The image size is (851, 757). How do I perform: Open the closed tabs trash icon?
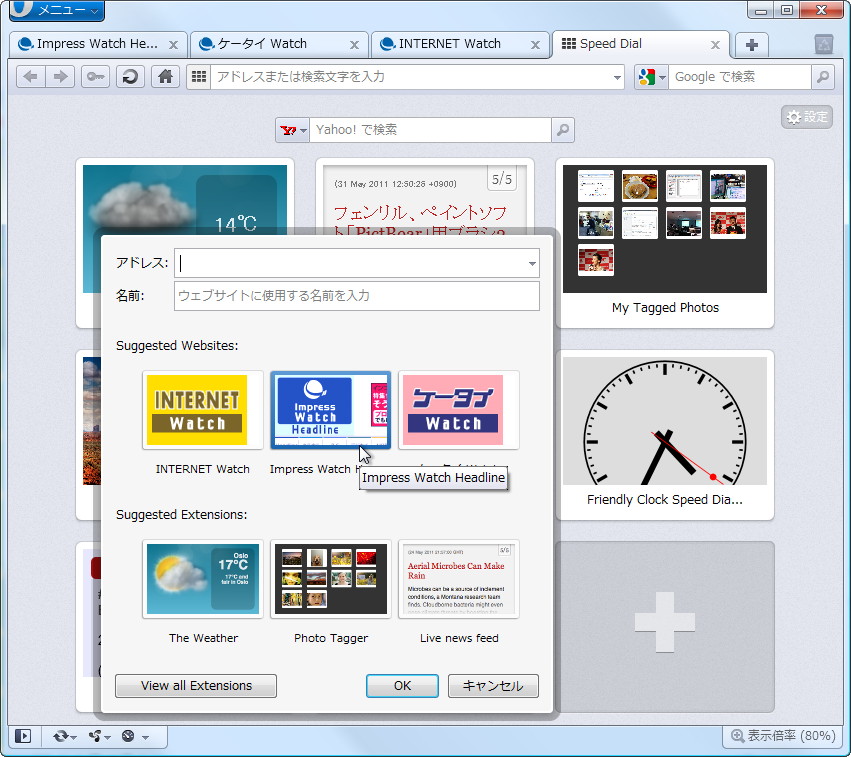point(824,44)
